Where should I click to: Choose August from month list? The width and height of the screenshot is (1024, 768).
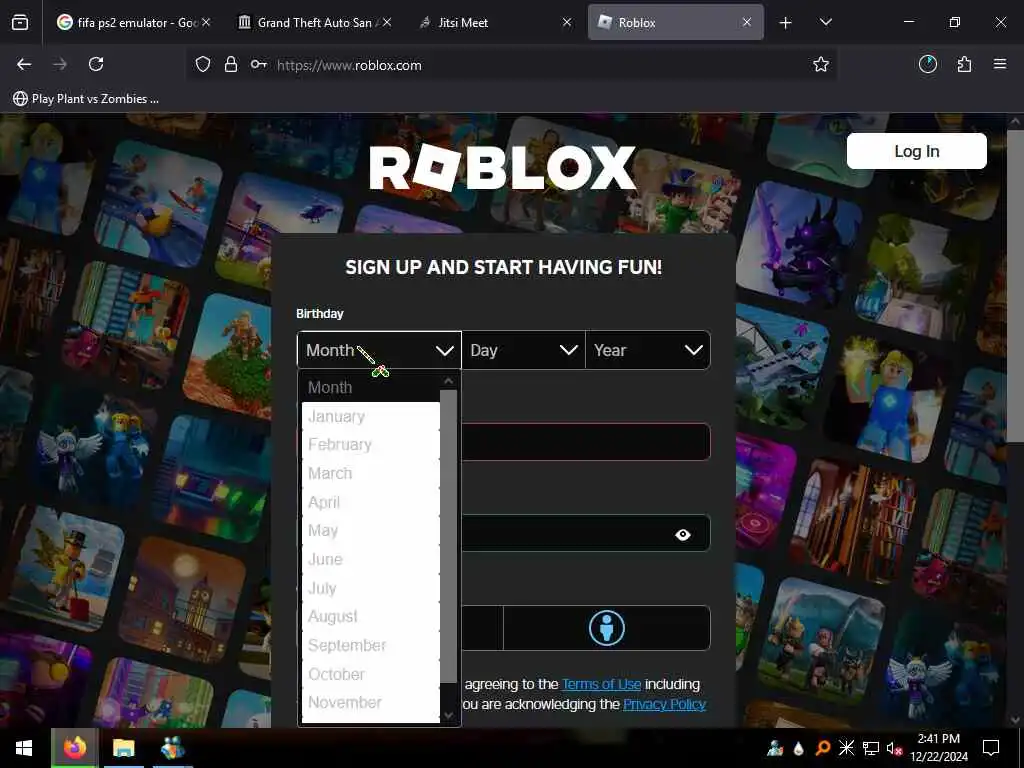coord(370,616)
